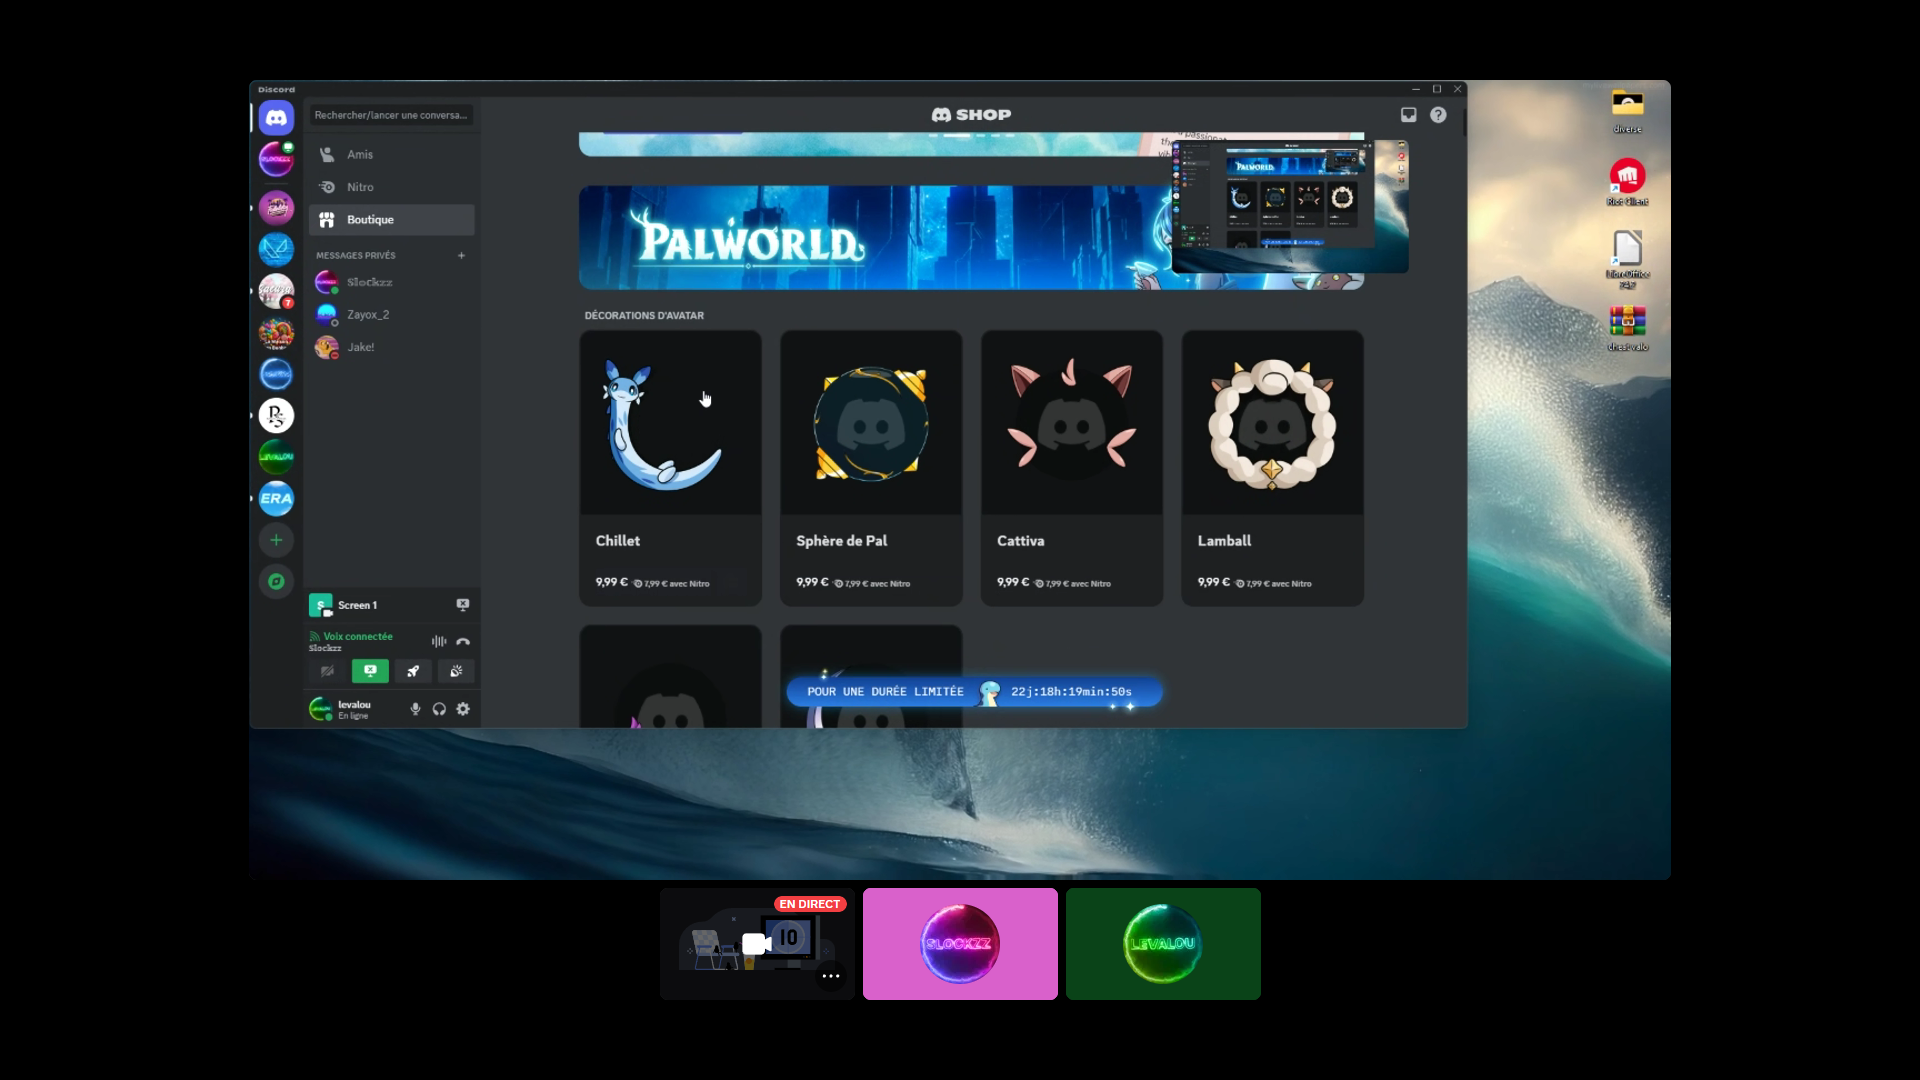
Task: Launch an activity with rocket icon
Action: click(413, 671)
